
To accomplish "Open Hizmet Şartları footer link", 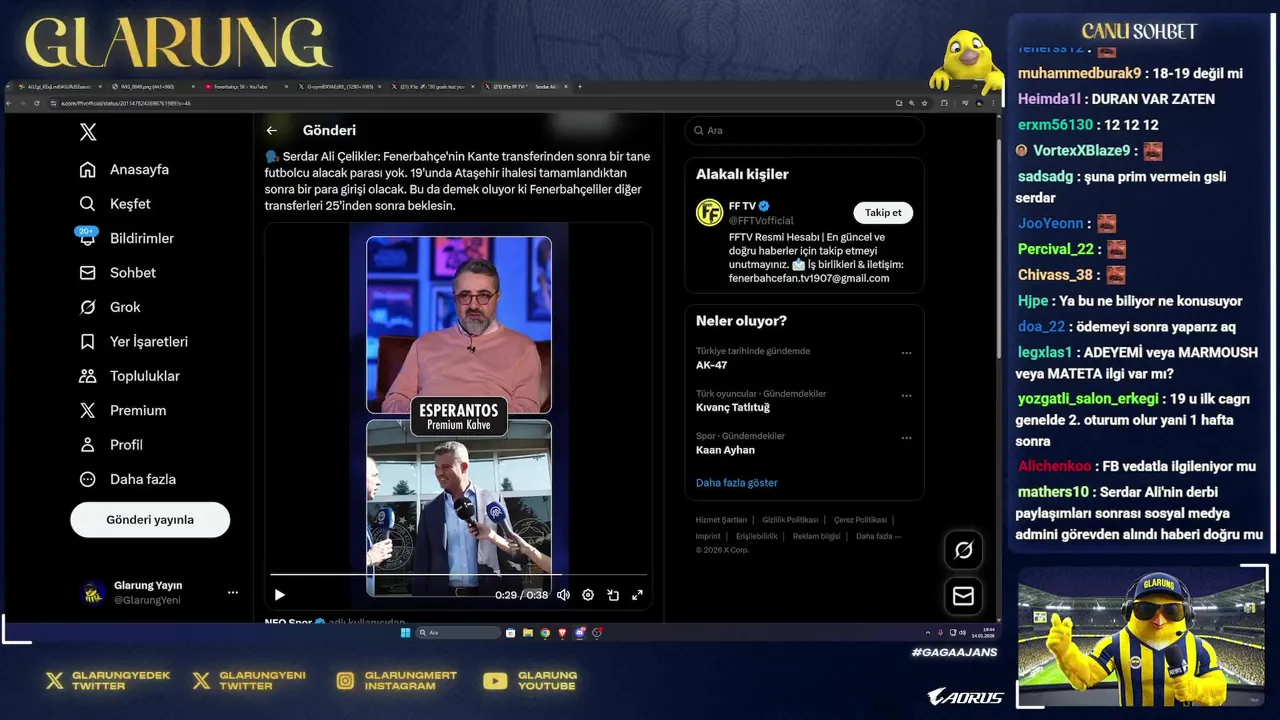I will 721,520.
